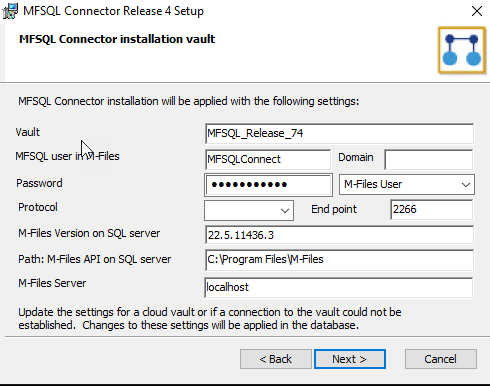Edit the M-Files API path field
This screenshot has height=386, width=490.
pyautogui.click(x=339, y=260)
